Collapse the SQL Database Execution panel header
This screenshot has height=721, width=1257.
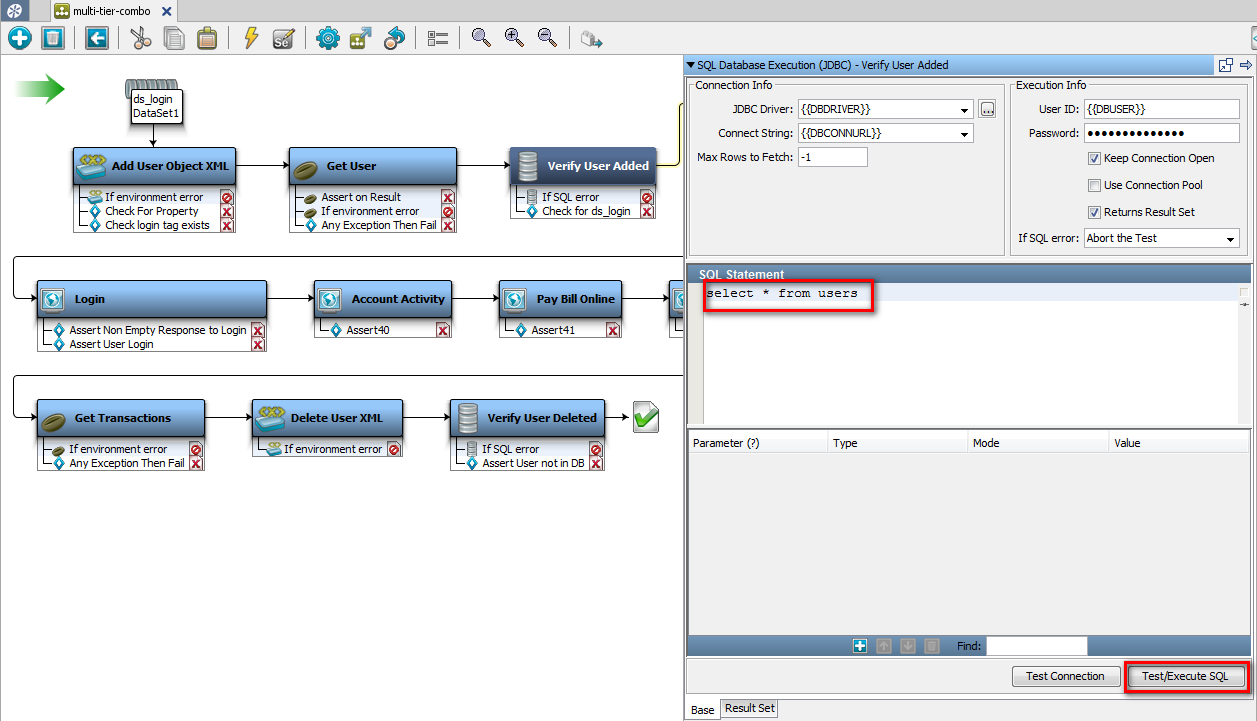click(691, 64)
